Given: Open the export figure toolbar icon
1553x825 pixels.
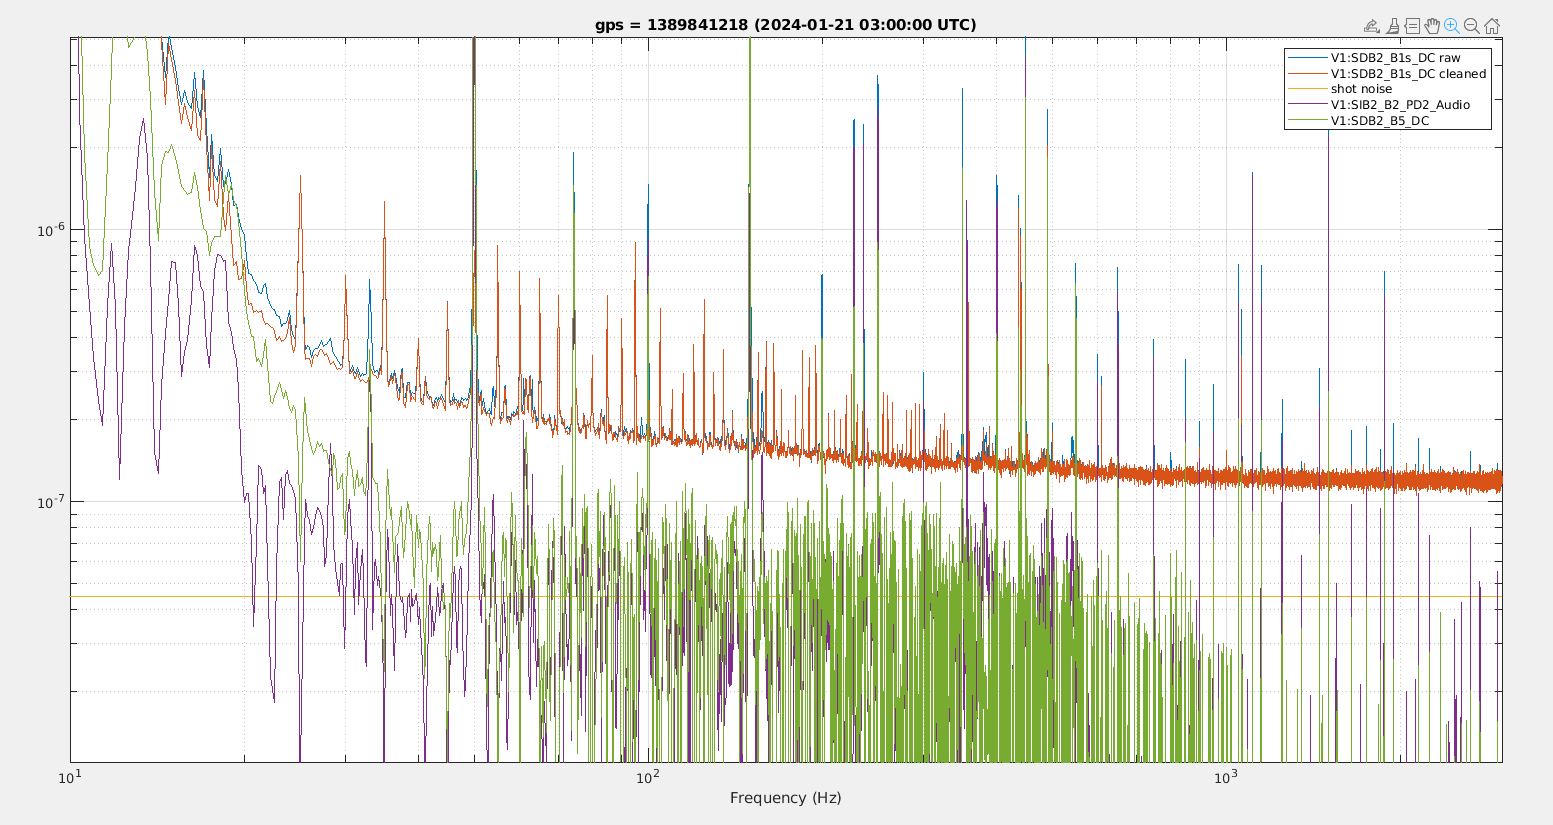Looking at the screenshot, I should click(1372, 27).
